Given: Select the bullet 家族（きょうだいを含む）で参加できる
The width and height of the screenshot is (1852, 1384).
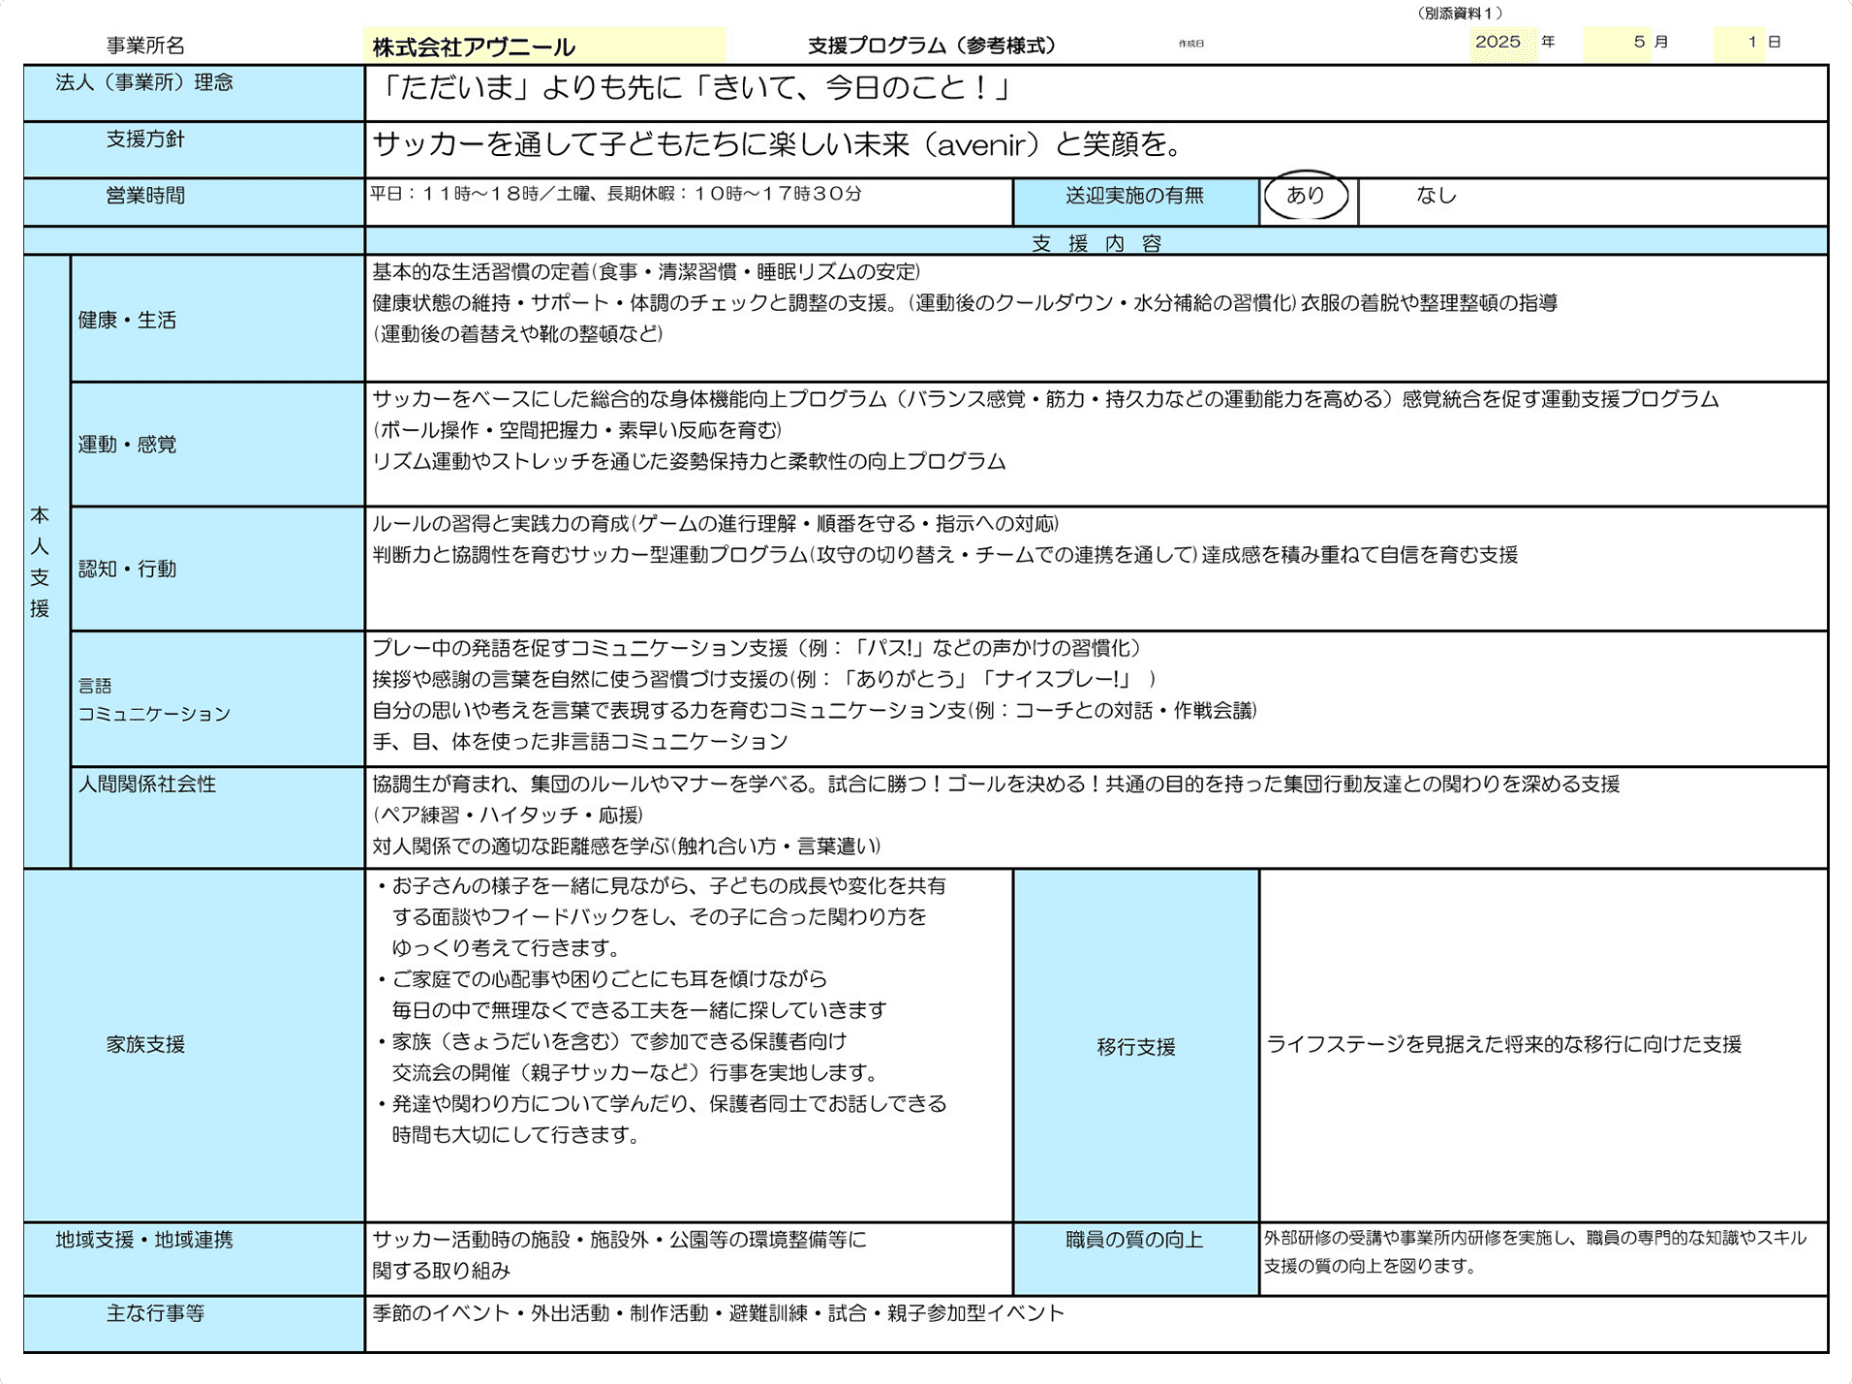Looking at the screenshot, I should pyautogui.click(x=627, y=1057).
